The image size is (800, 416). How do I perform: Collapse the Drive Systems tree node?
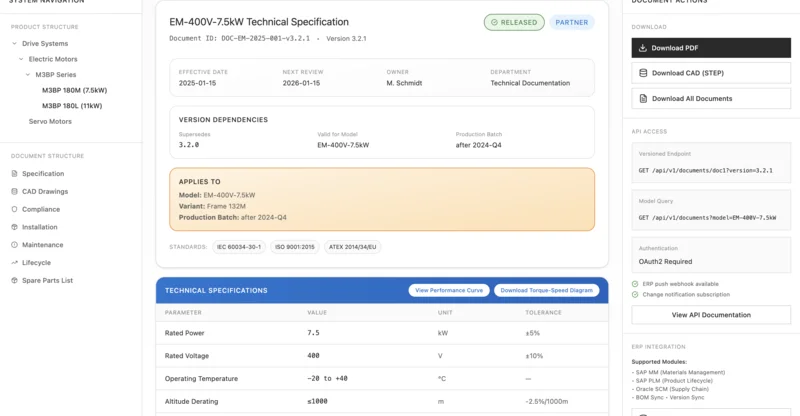click(x=14, y=44)
